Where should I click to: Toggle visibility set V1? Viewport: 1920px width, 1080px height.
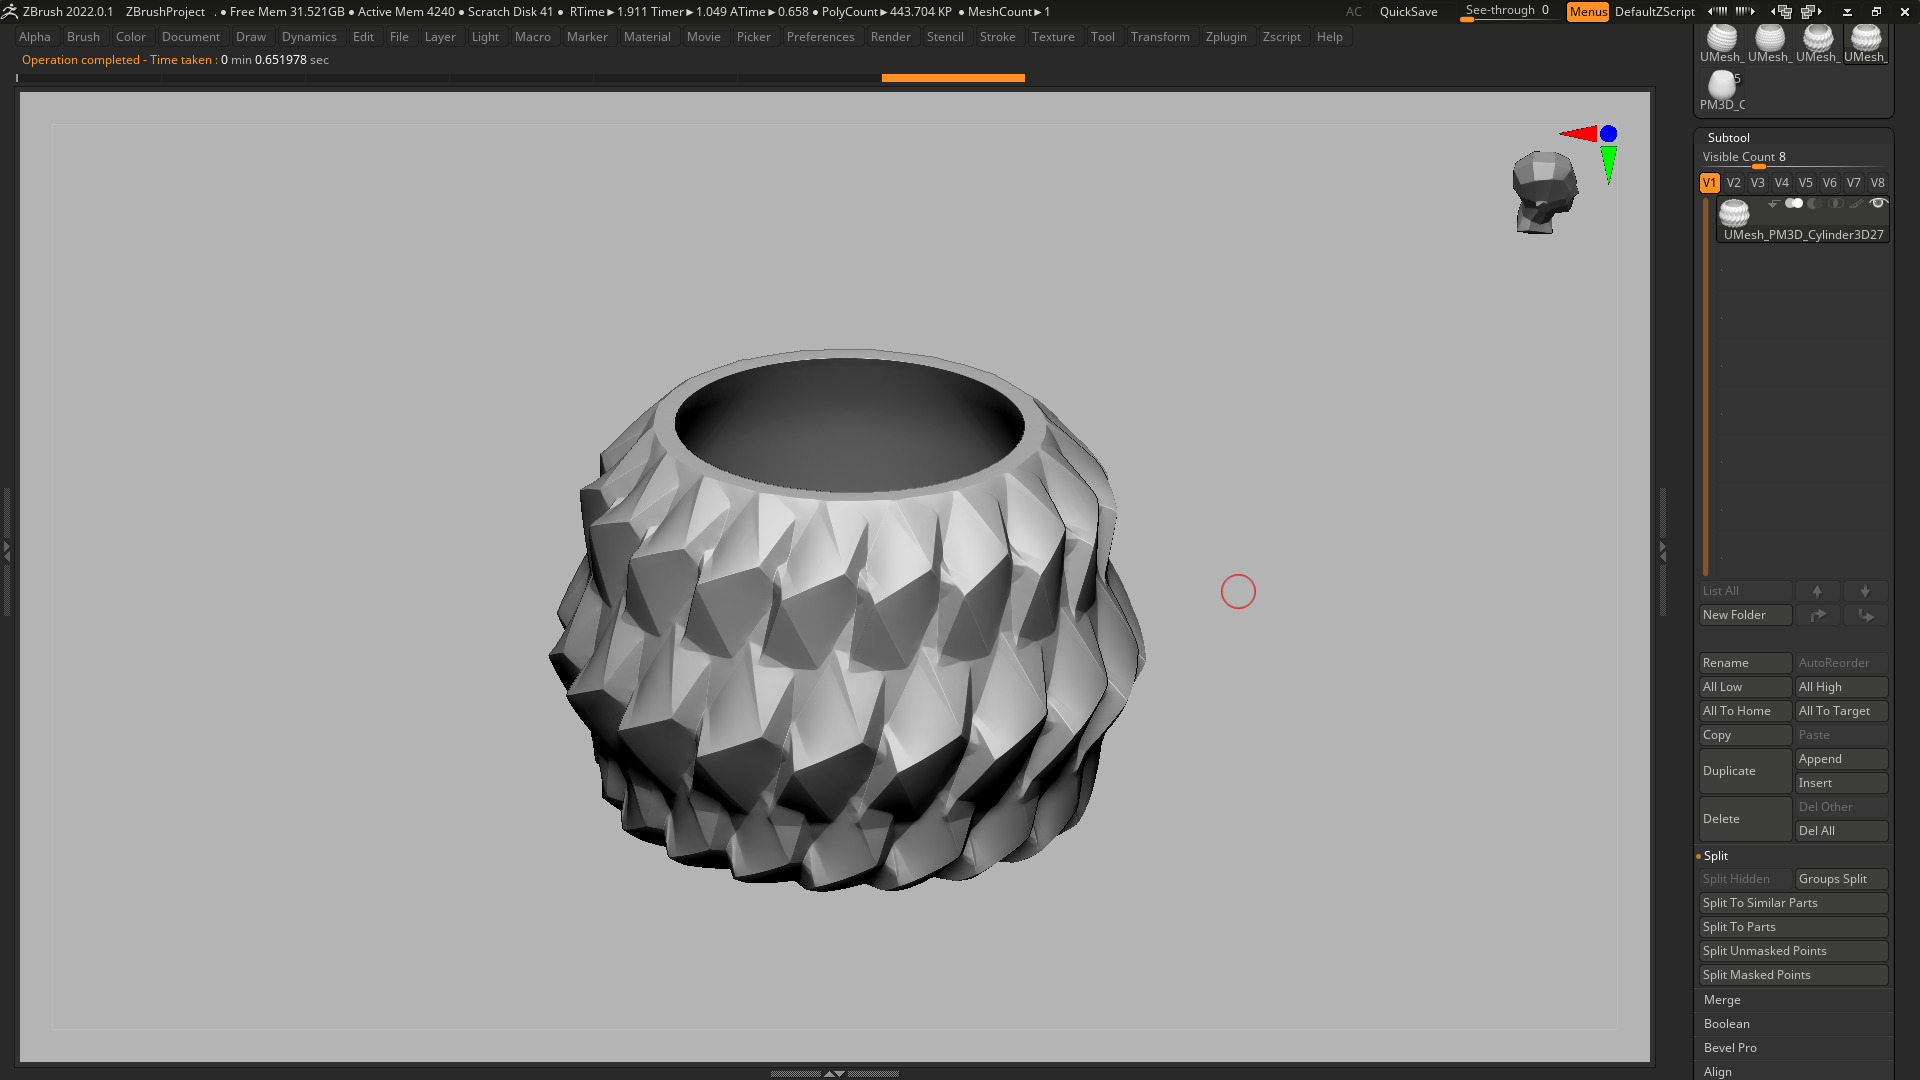coord(1709,183)
